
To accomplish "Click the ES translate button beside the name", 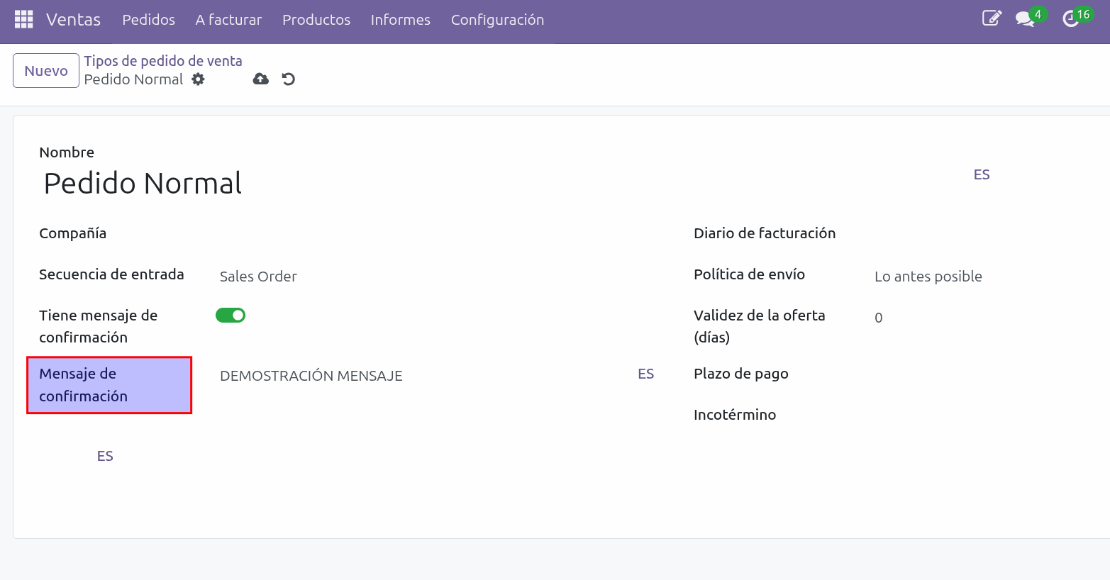I will 981,174.
